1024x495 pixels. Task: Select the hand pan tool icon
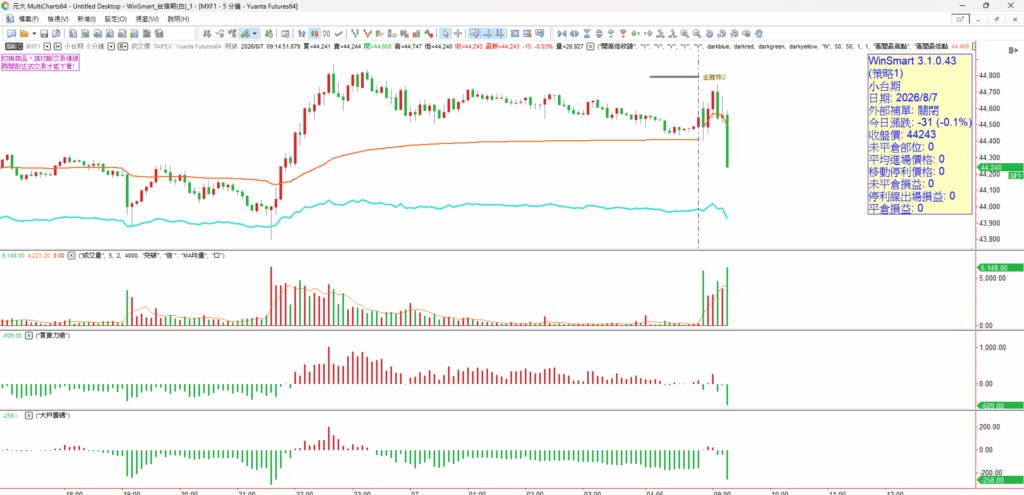tap(759, 33)
